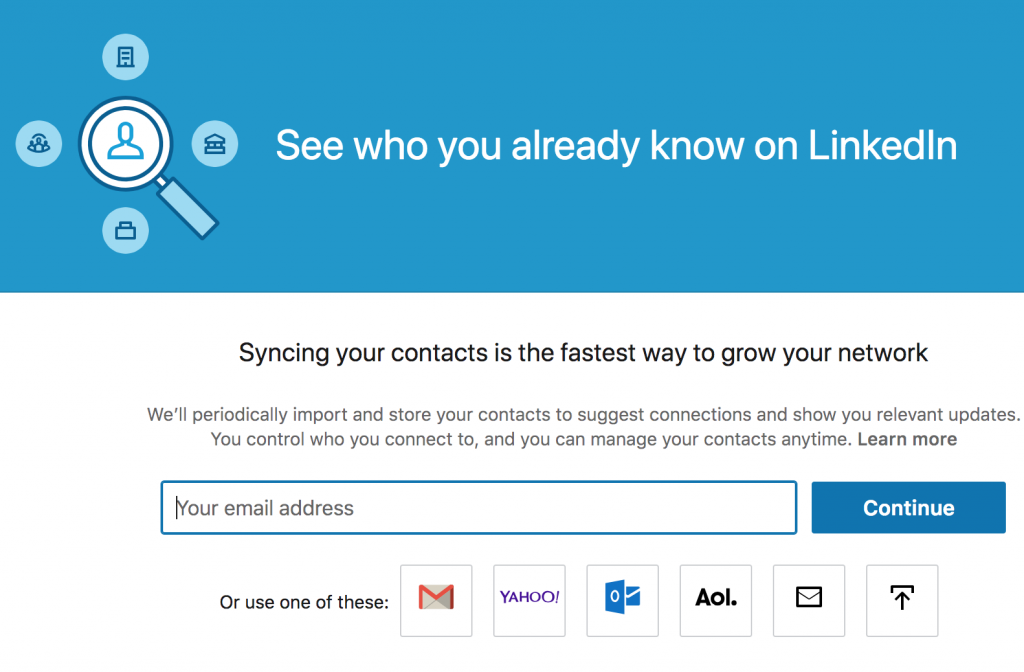The image size is (1024, 672).
Task: Click into the Your email address field
Action: click(x=479, y=507)
